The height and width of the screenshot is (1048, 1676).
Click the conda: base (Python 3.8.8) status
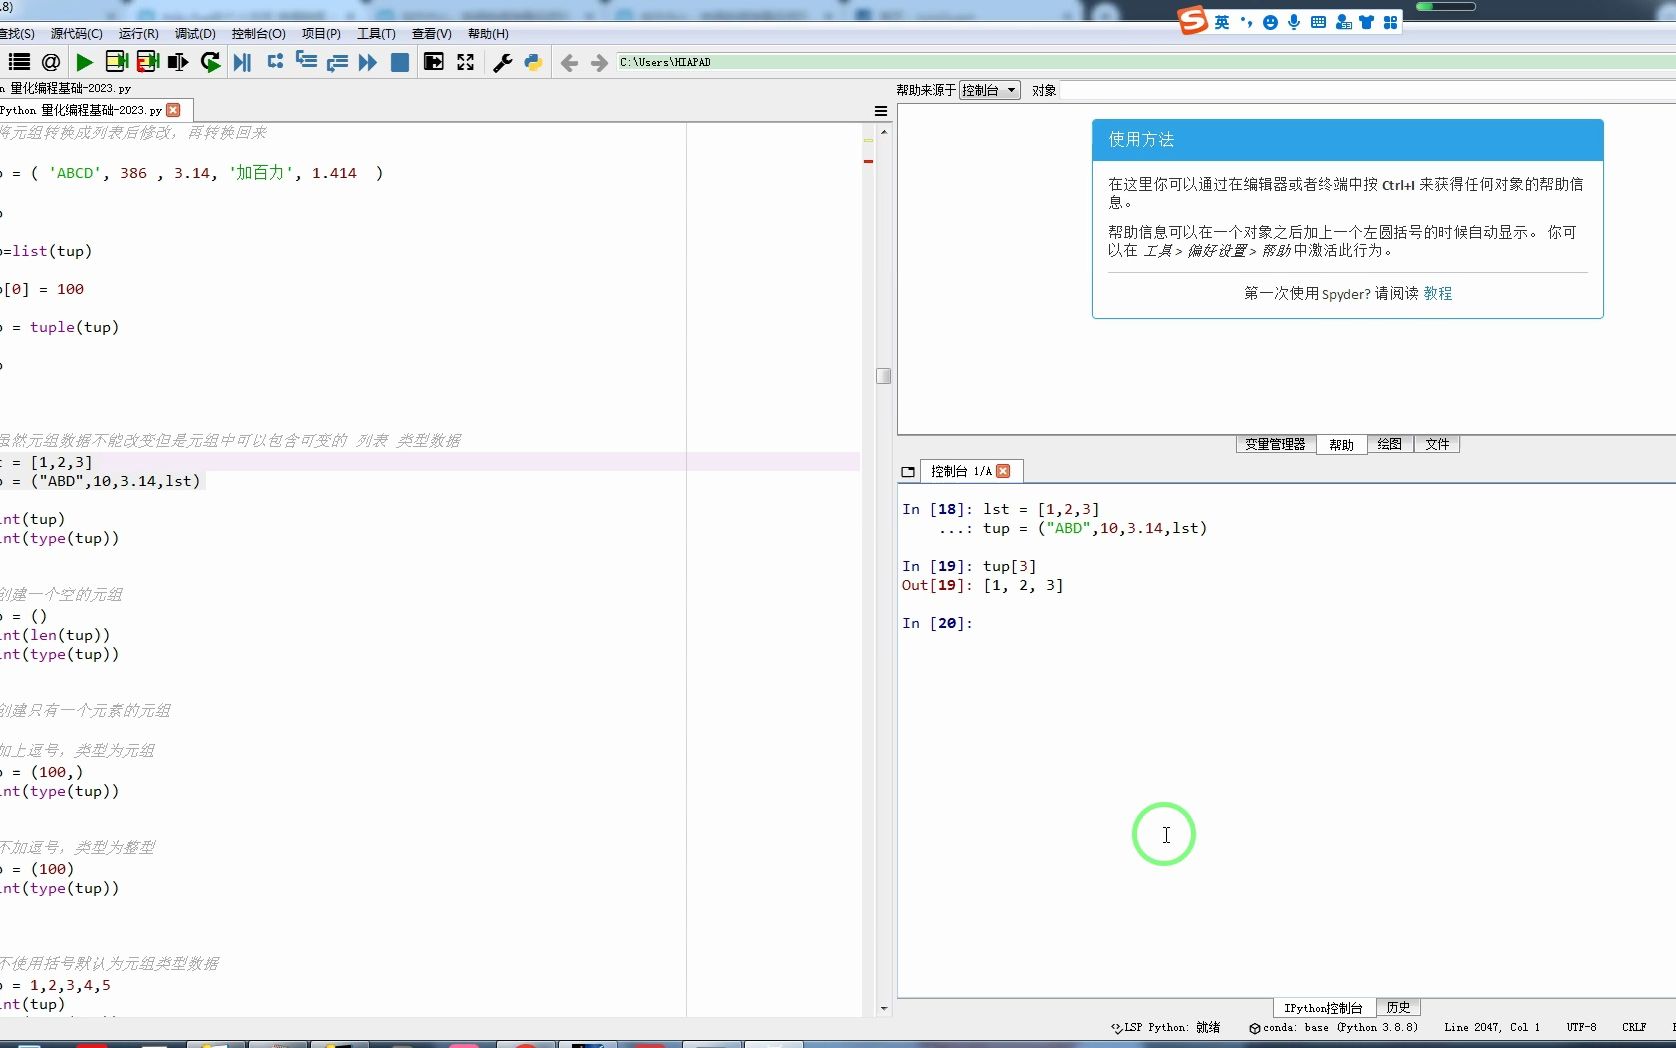pos(1333,1027)
